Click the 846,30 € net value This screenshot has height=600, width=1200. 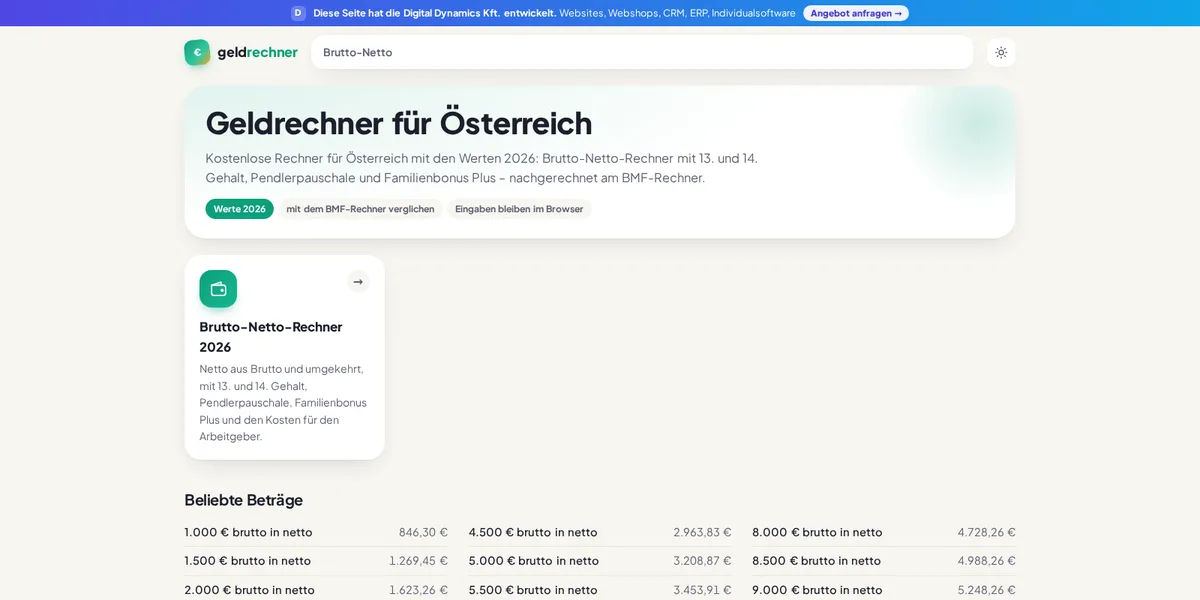point(423,532)
